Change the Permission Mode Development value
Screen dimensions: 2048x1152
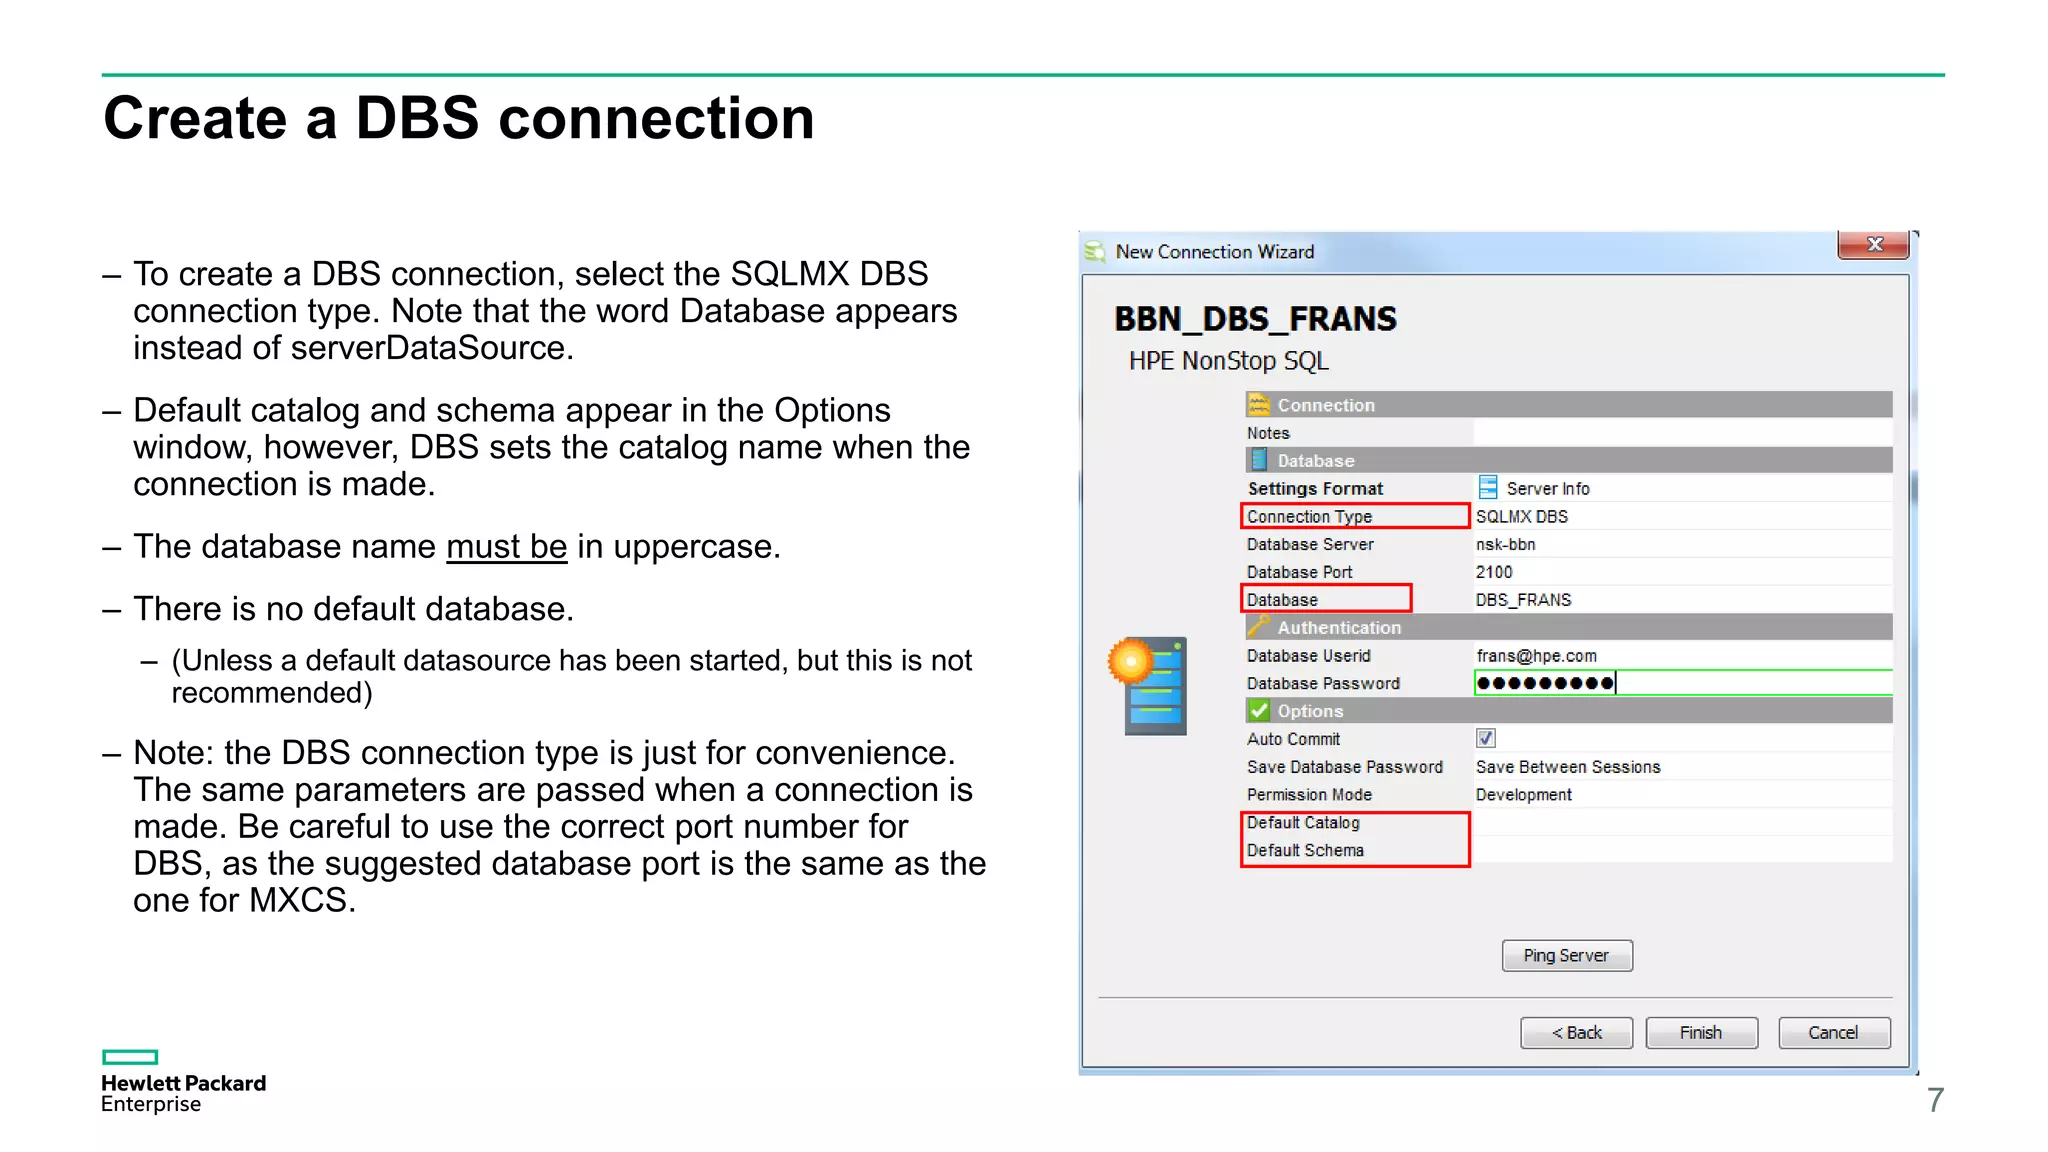pyautogui.click(x=1683, y=795)
